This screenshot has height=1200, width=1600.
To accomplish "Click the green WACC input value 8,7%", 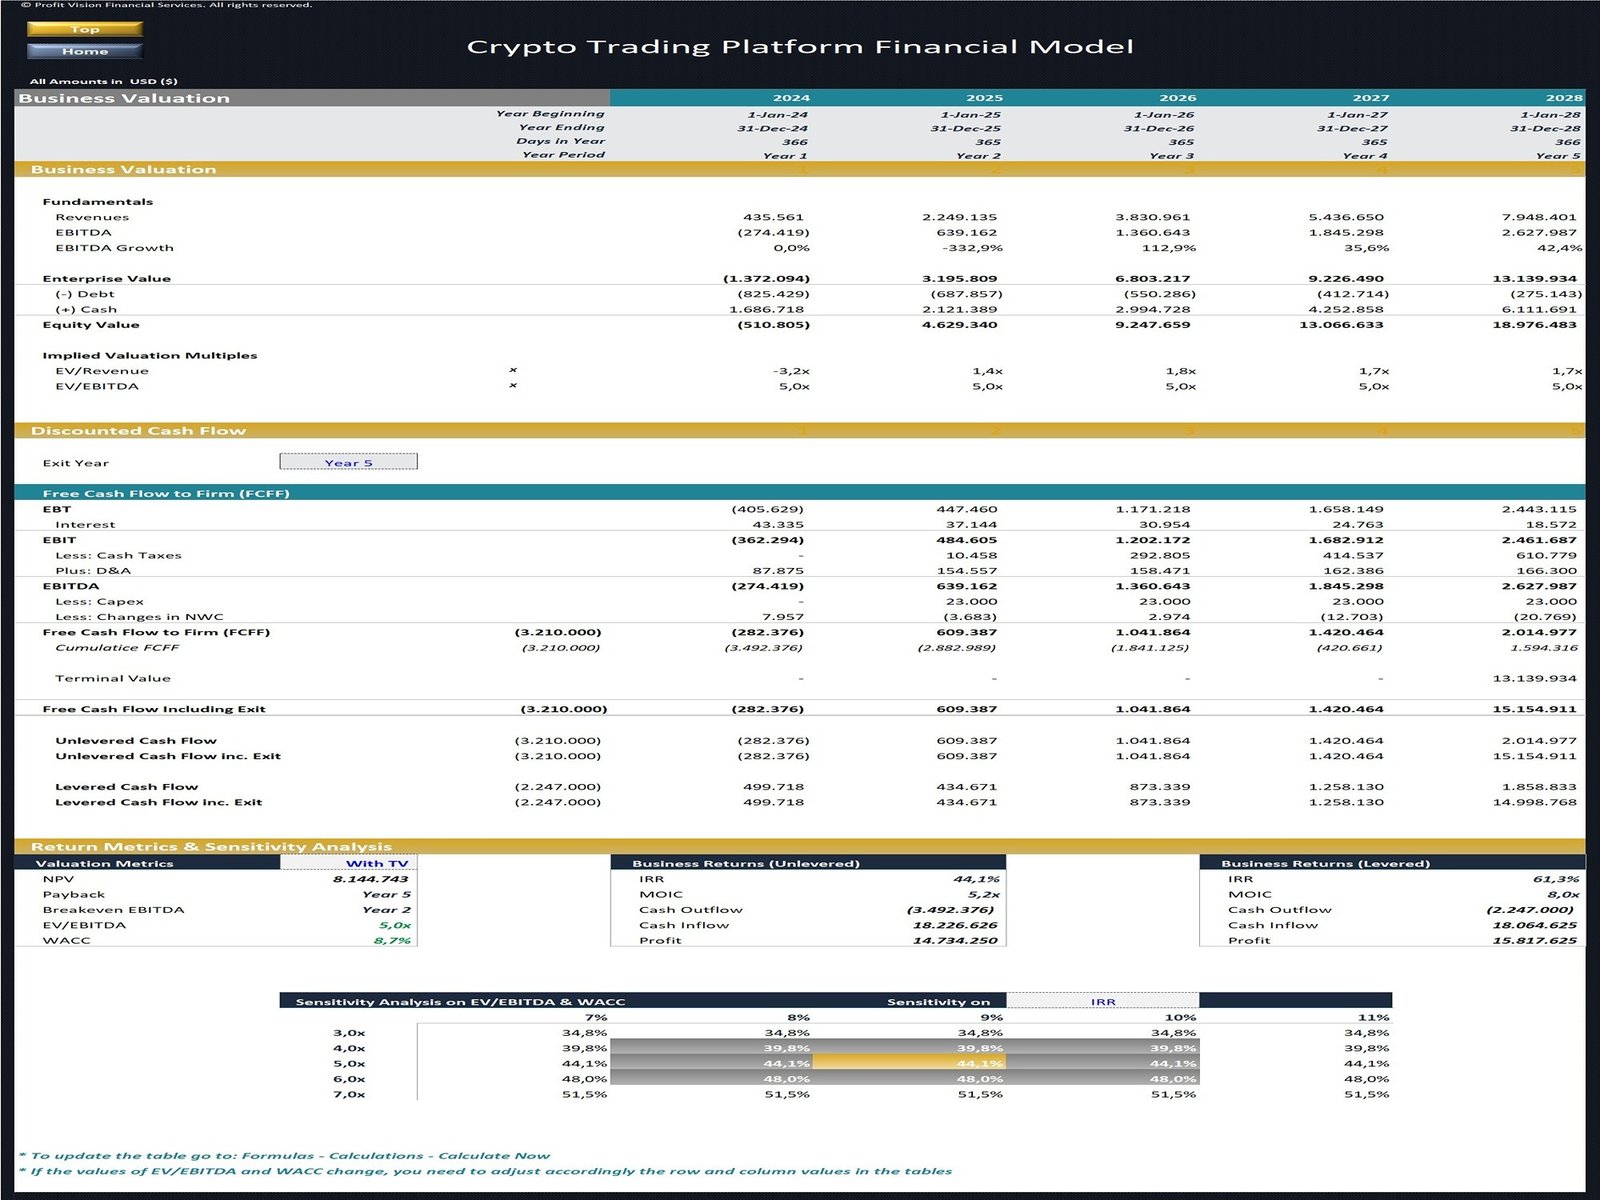I will coord(392,940).
